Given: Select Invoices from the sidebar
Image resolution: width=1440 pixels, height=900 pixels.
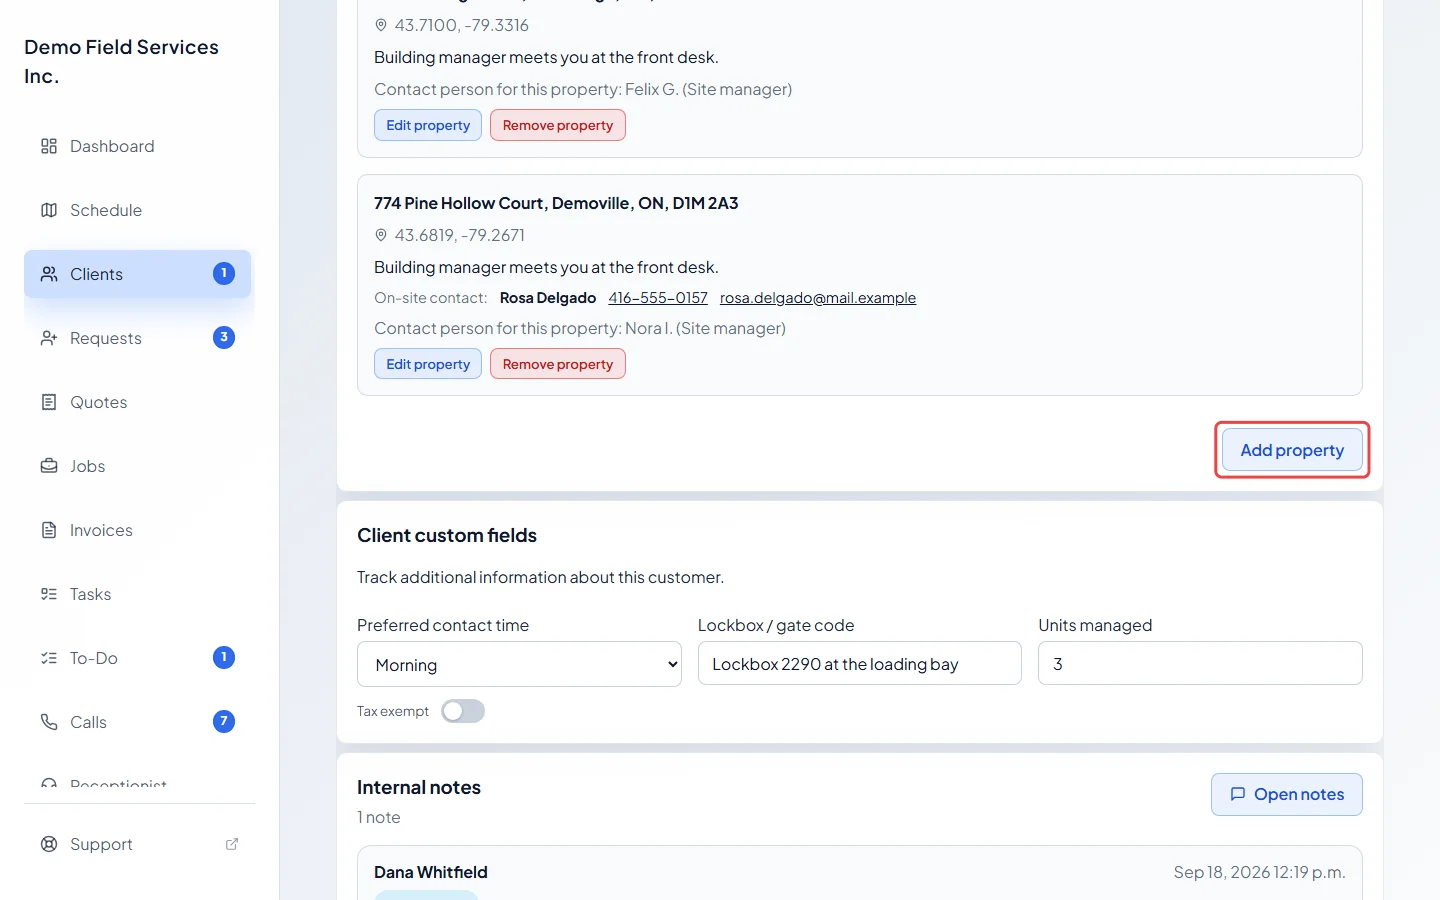Looking at the screenshot, I should pyautogui.click(x=138, y=530).
